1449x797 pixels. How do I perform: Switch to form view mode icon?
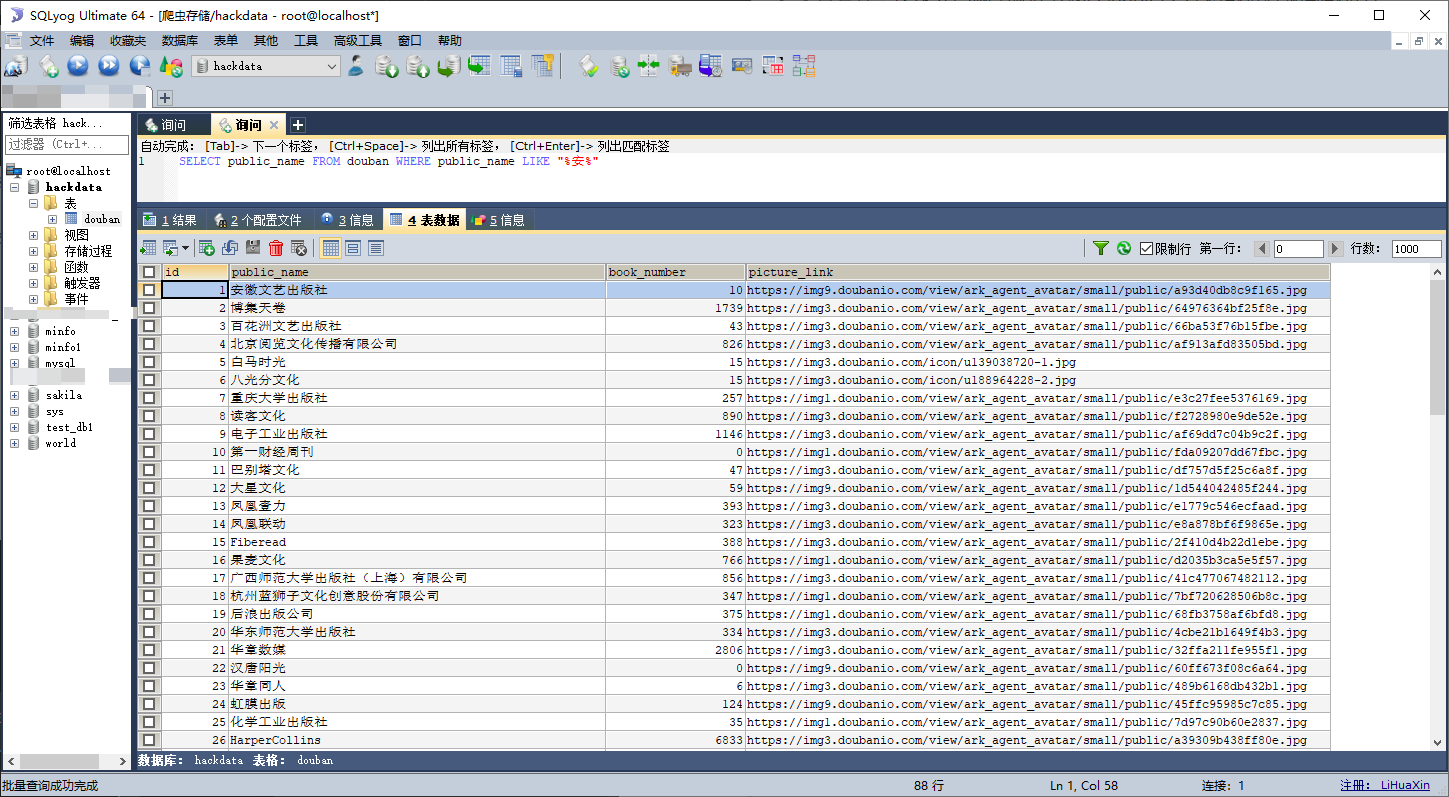(353, 248)
